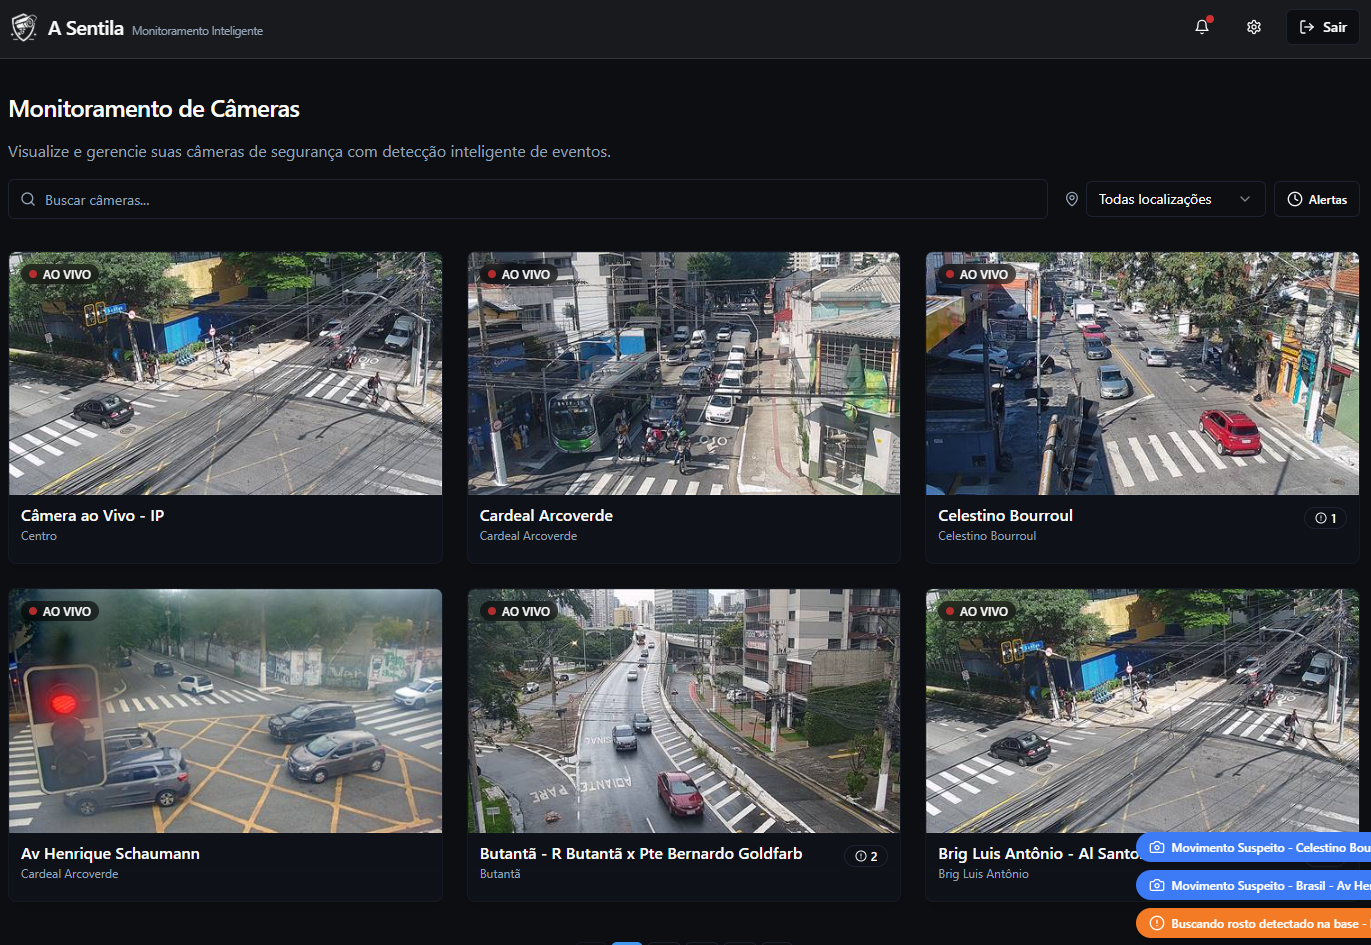Expand the Todas localizações dropdown

point(1175,199)
